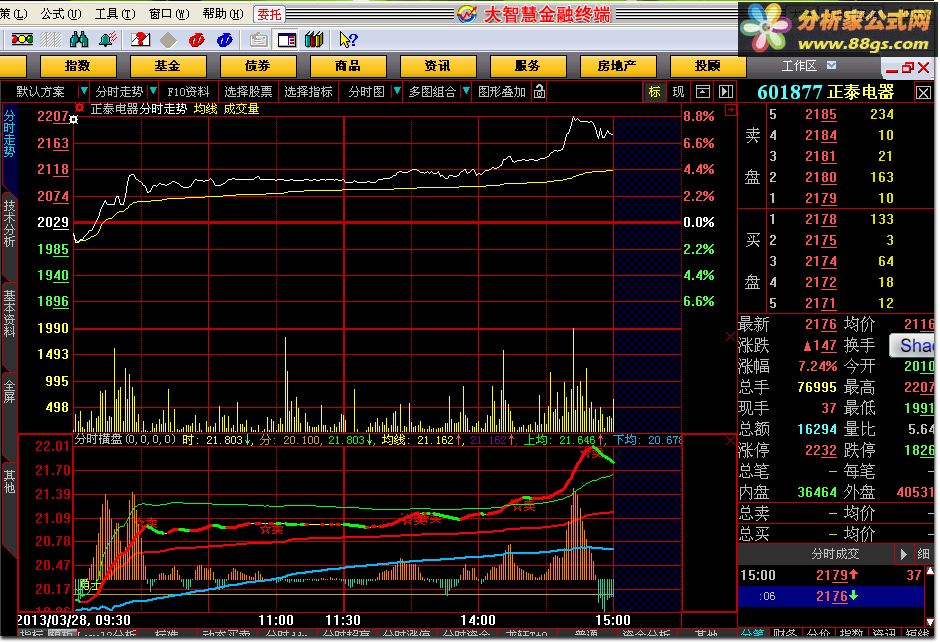Click the gray hatched pattern toolbar icon

[x=50, y=40]
